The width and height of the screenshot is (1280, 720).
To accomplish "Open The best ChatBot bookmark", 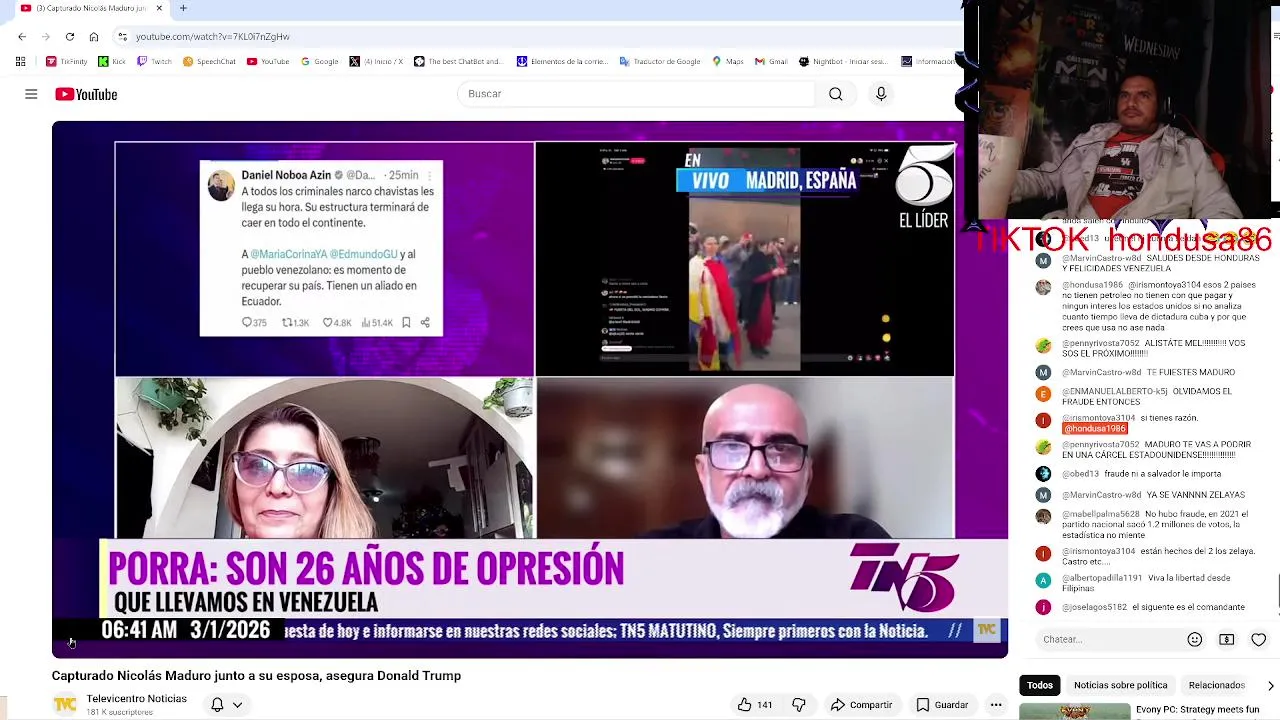I will [458, 62].
